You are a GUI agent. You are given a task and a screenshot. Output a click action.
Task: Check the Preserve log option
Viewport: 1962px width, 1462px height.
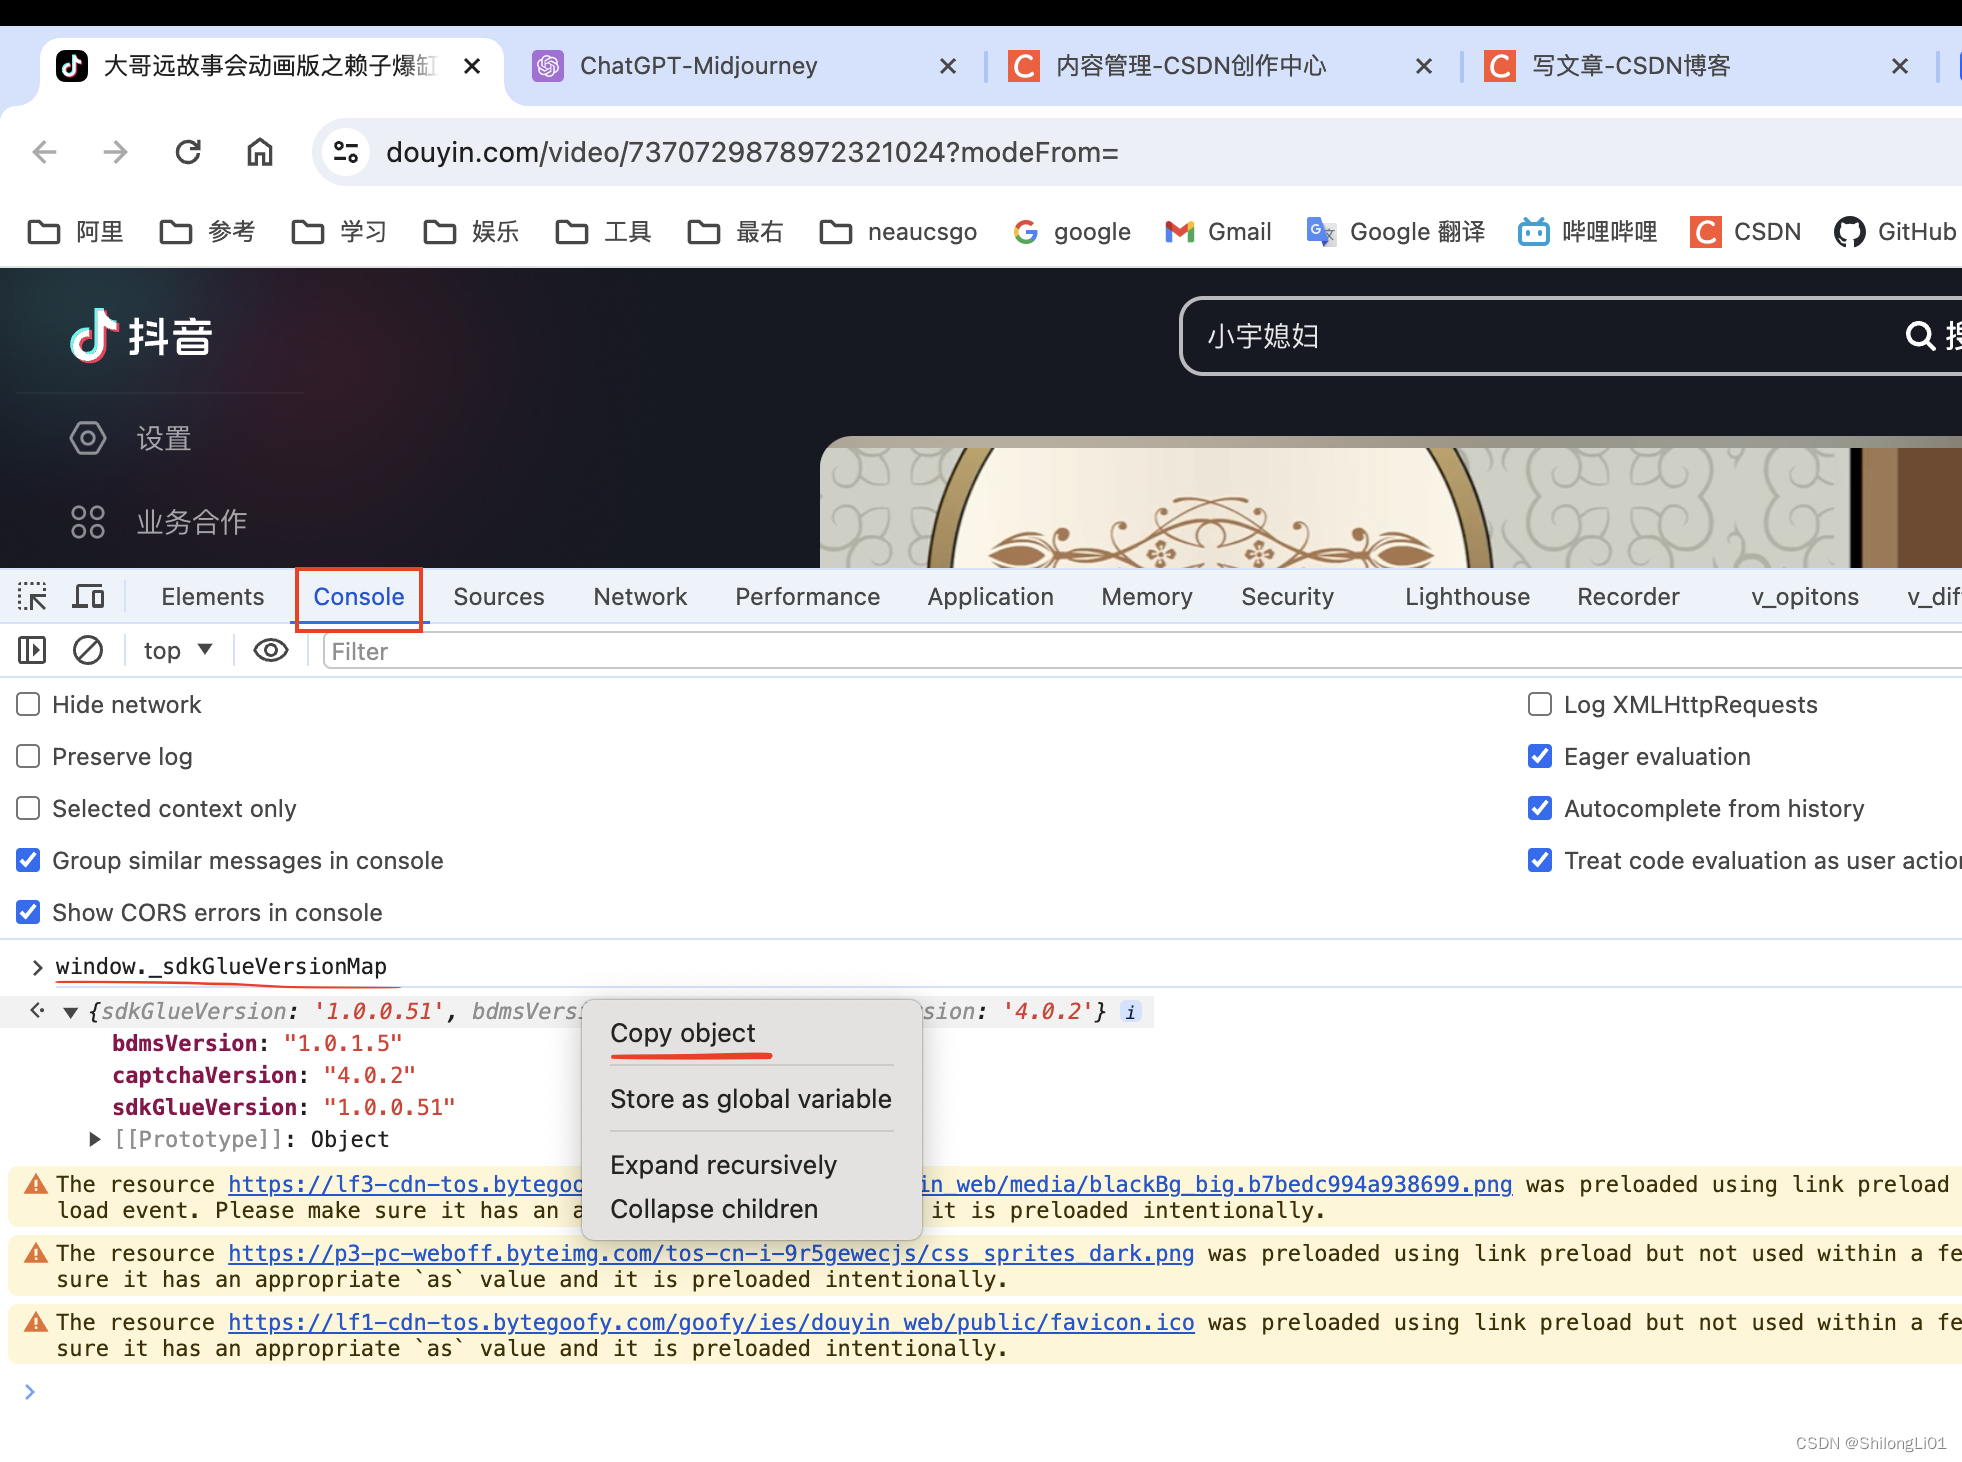click(x=28, y=757)
